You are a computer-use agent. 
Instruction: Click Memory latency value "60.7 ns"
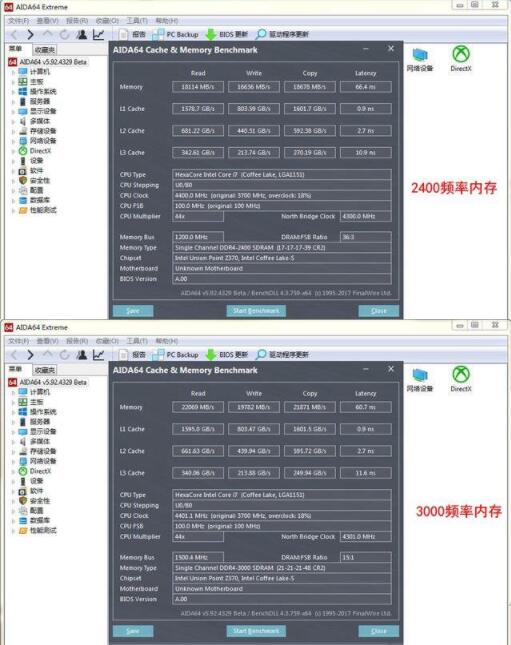365,407
